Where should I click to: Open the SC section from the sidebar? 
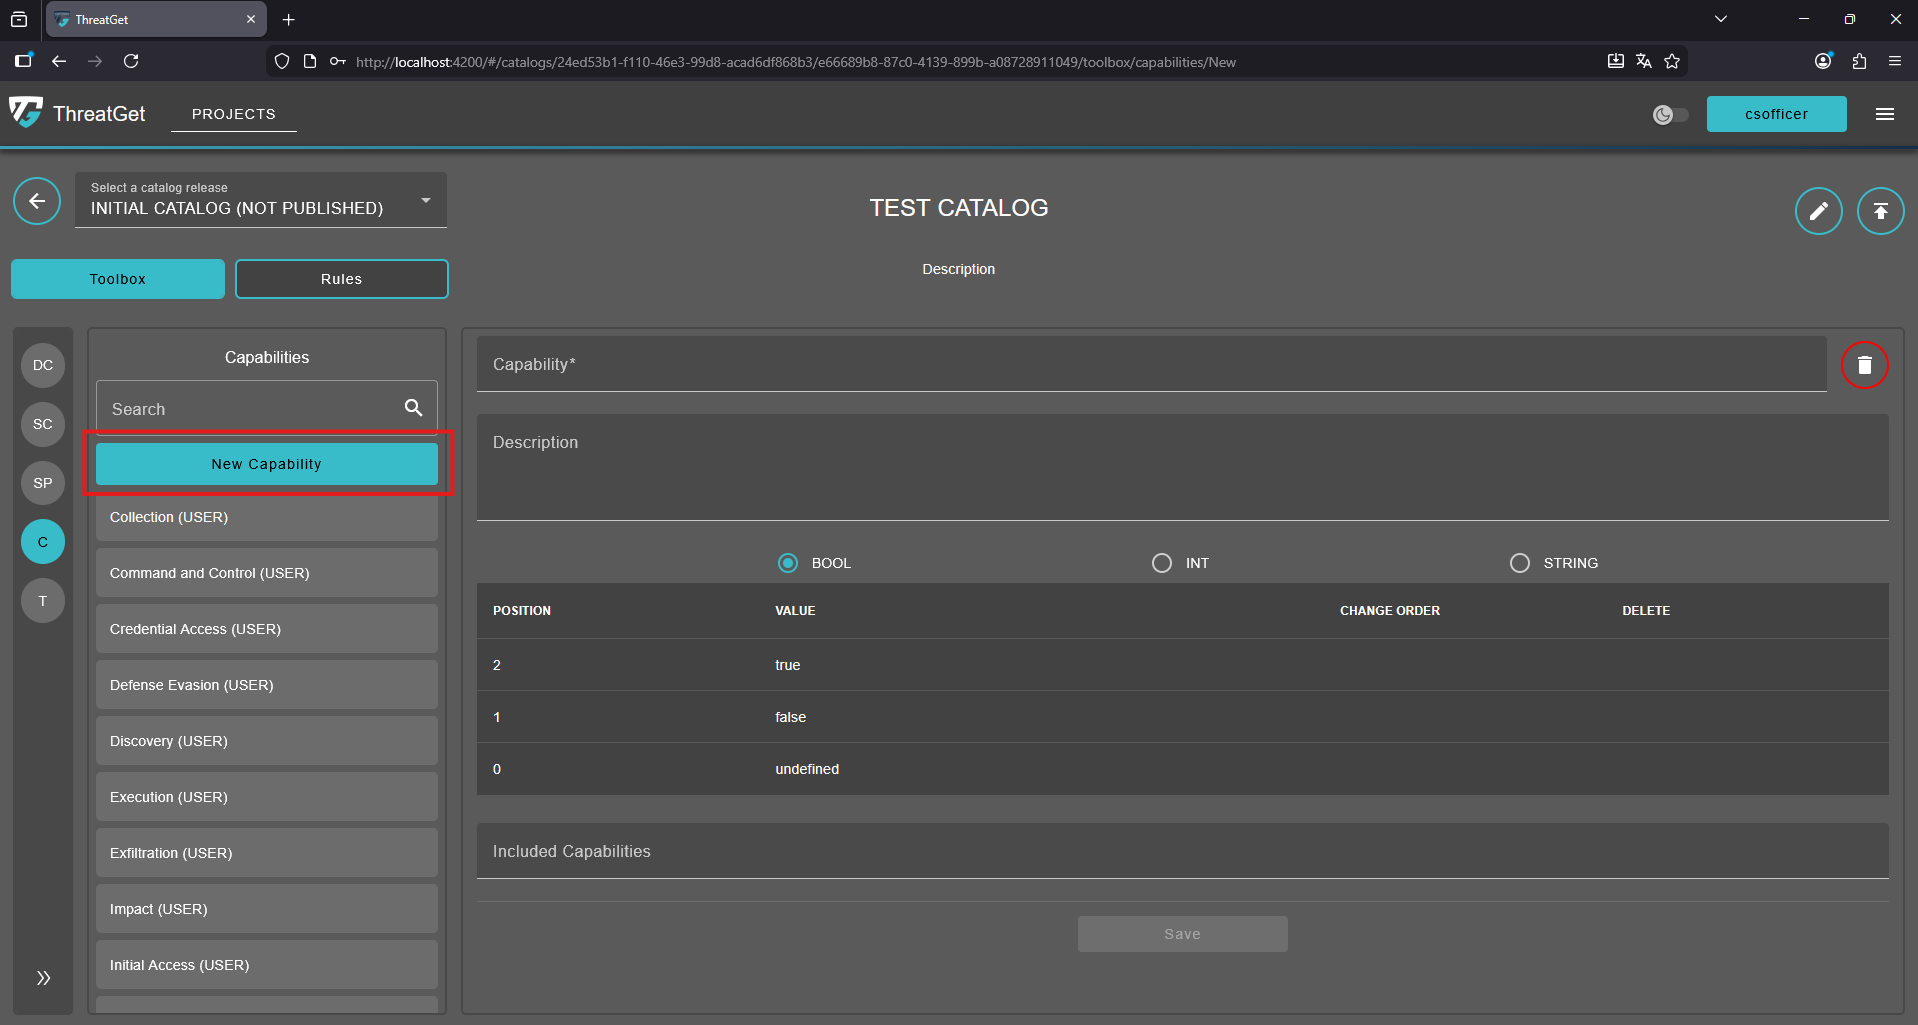[42, 424]
